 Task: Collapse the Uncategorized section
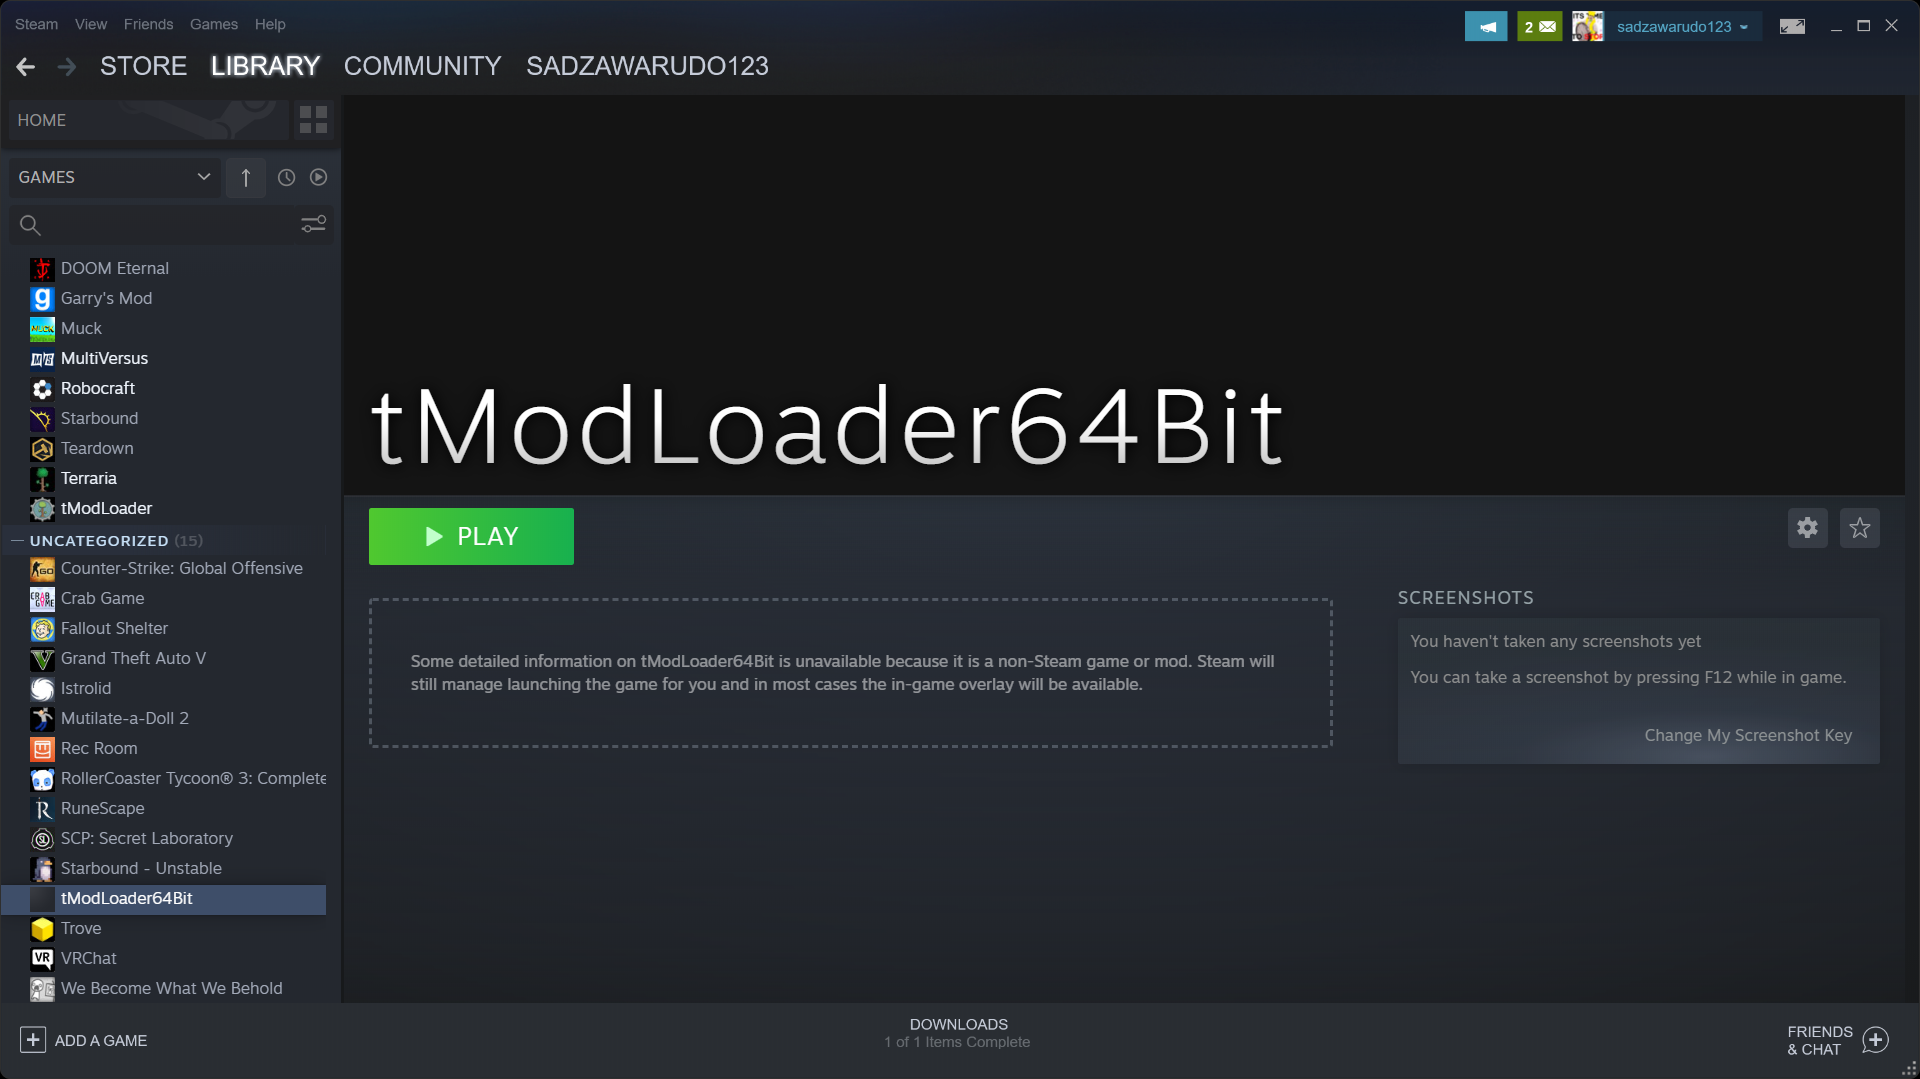[x=17, y=541]
